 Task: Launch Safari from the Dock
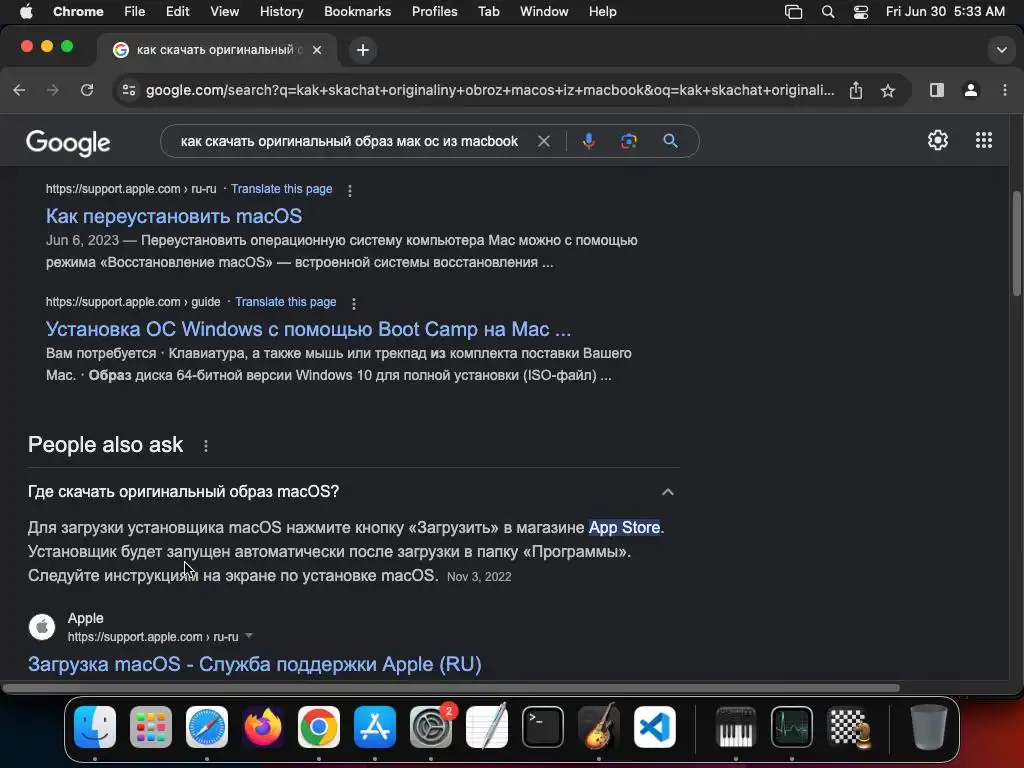(x=207, y=727)
